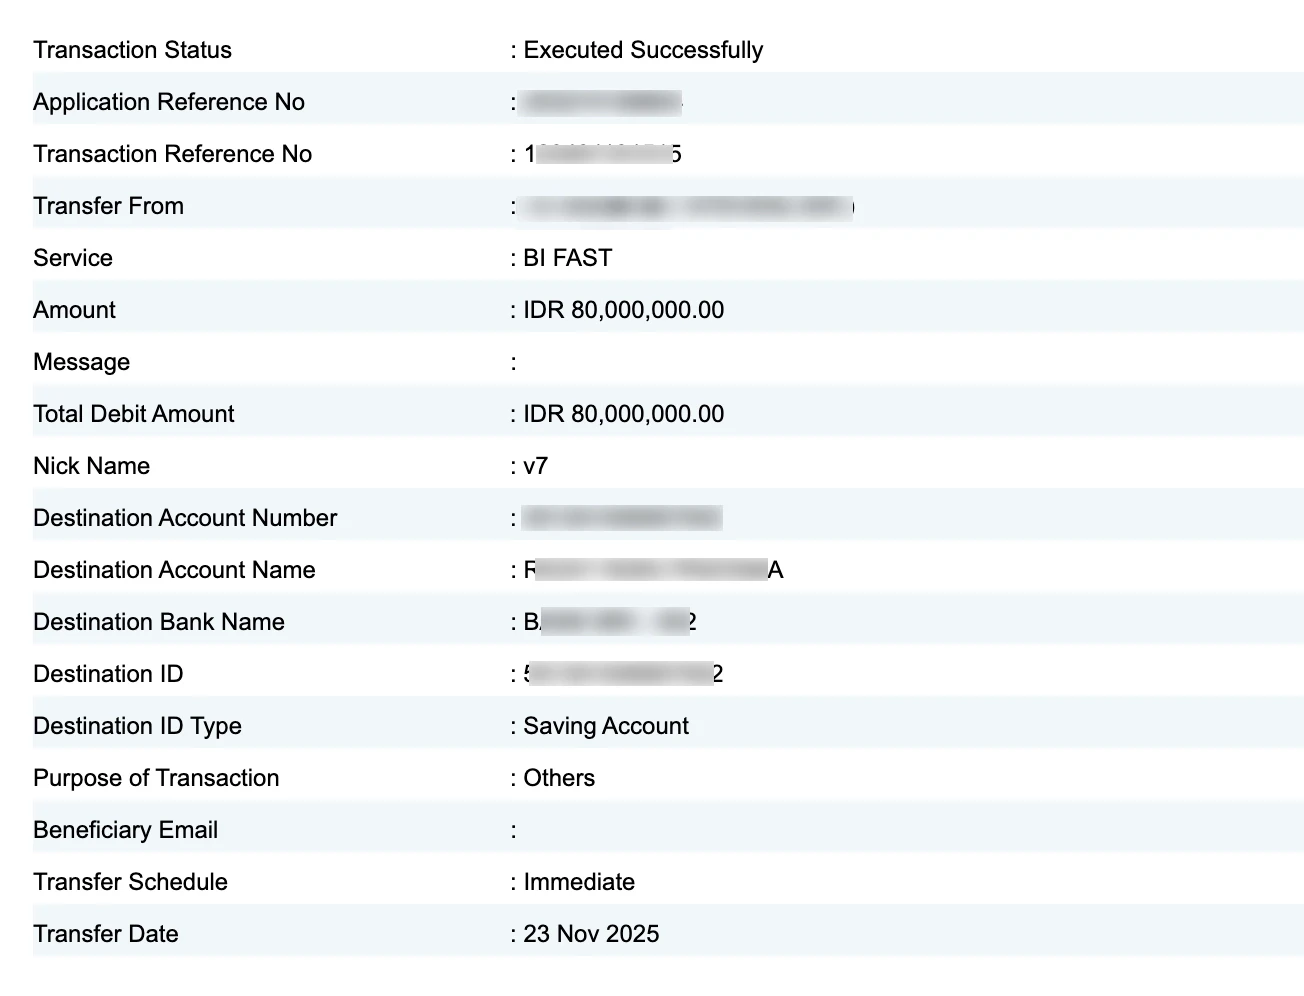Click the Destination Bank Name label
Image resolution: width=1304 pixels, height=996 pixels.
pyautogui.click(x=159, y=622)
